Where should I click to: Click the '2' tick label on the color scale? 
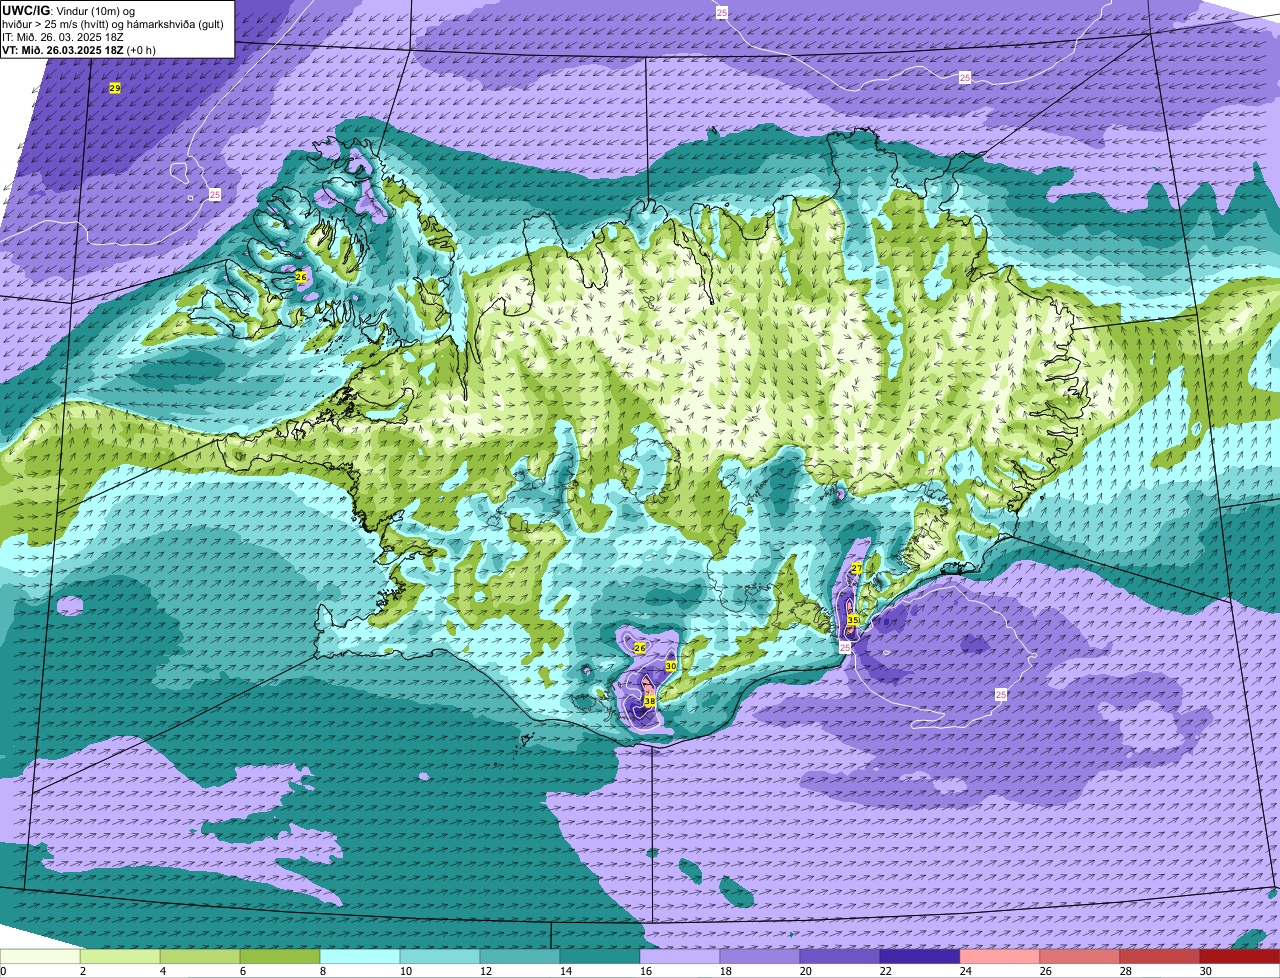point(82,971)
